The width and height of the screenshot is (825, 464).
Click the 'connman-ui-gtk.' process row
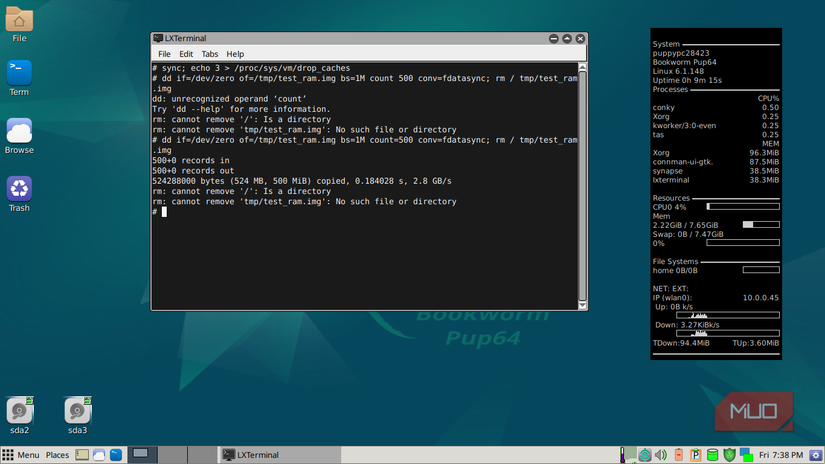(x=716, y=162)
